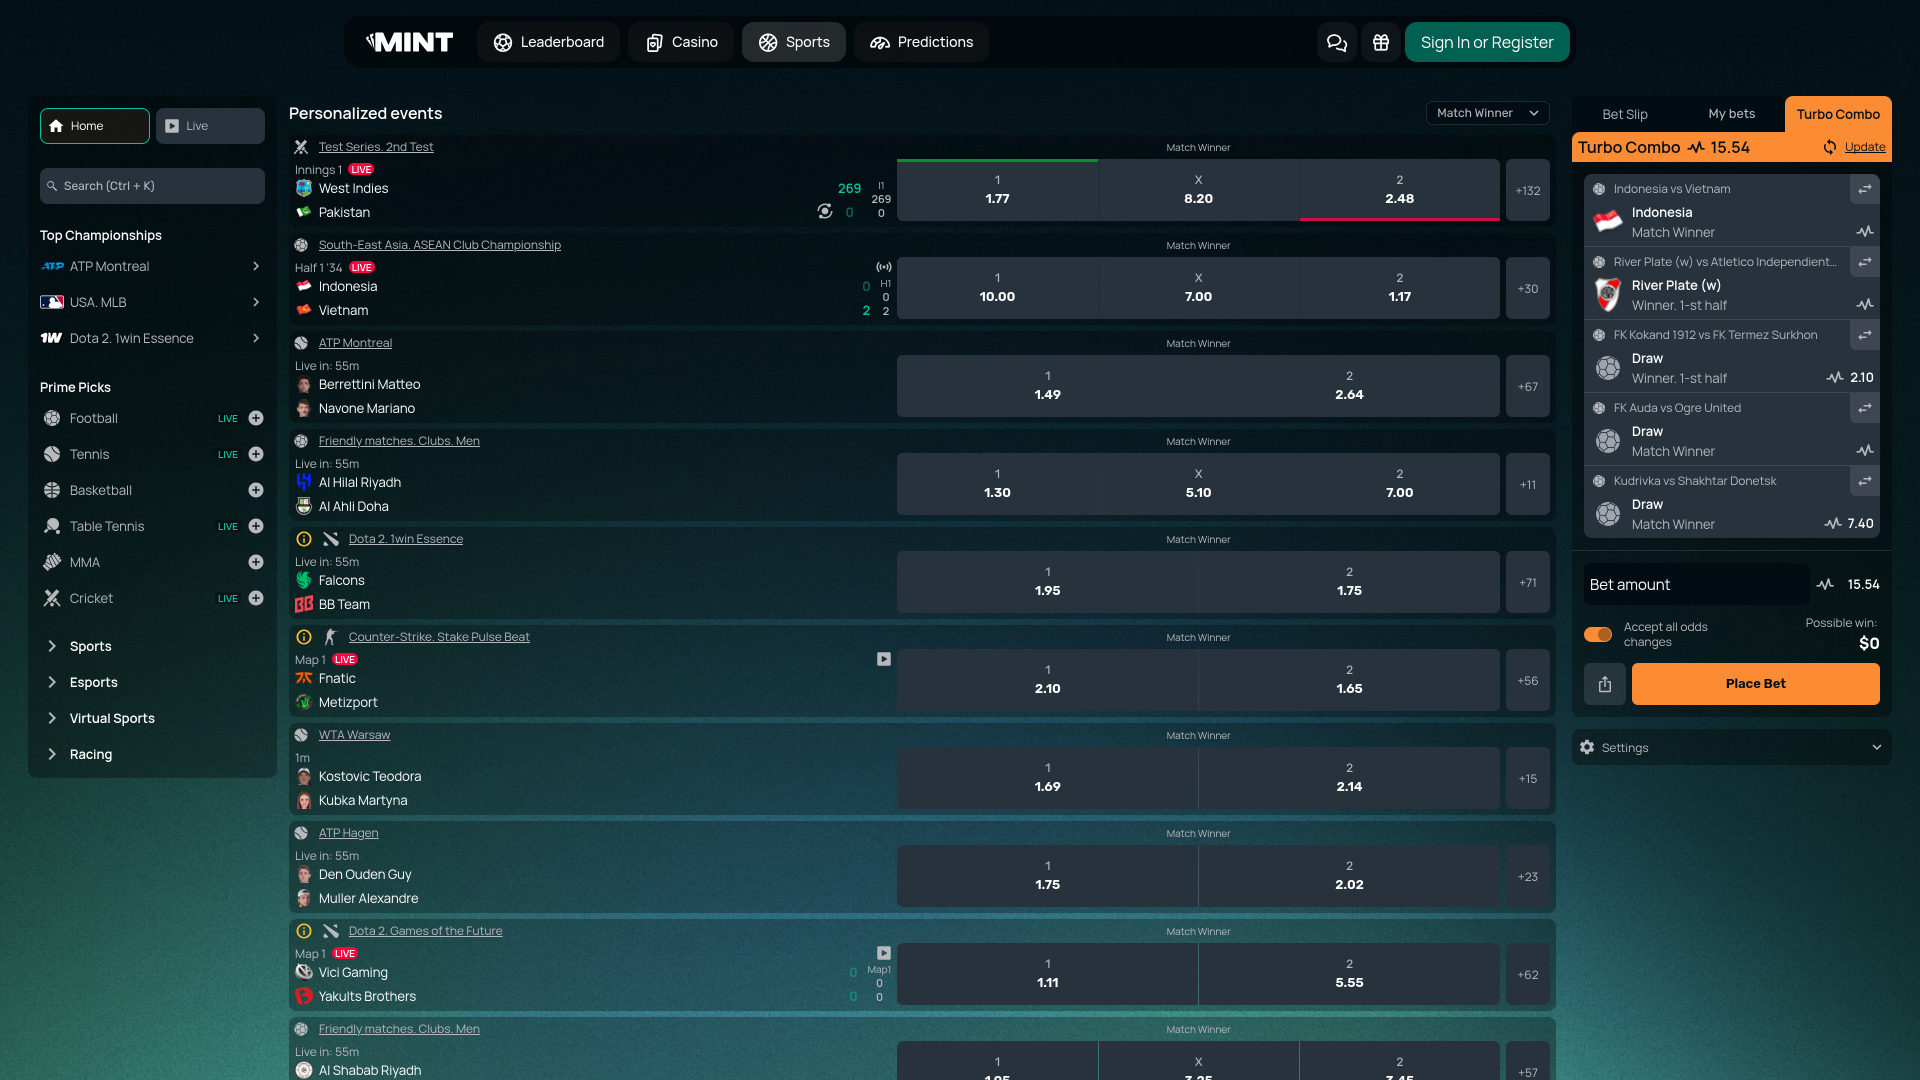Swap the Indonesia vs Vietnam combo selection
Image resolution: width=1920 pixels, height=1080 pixels.
pyautogui.click(x=1865, y=189)
